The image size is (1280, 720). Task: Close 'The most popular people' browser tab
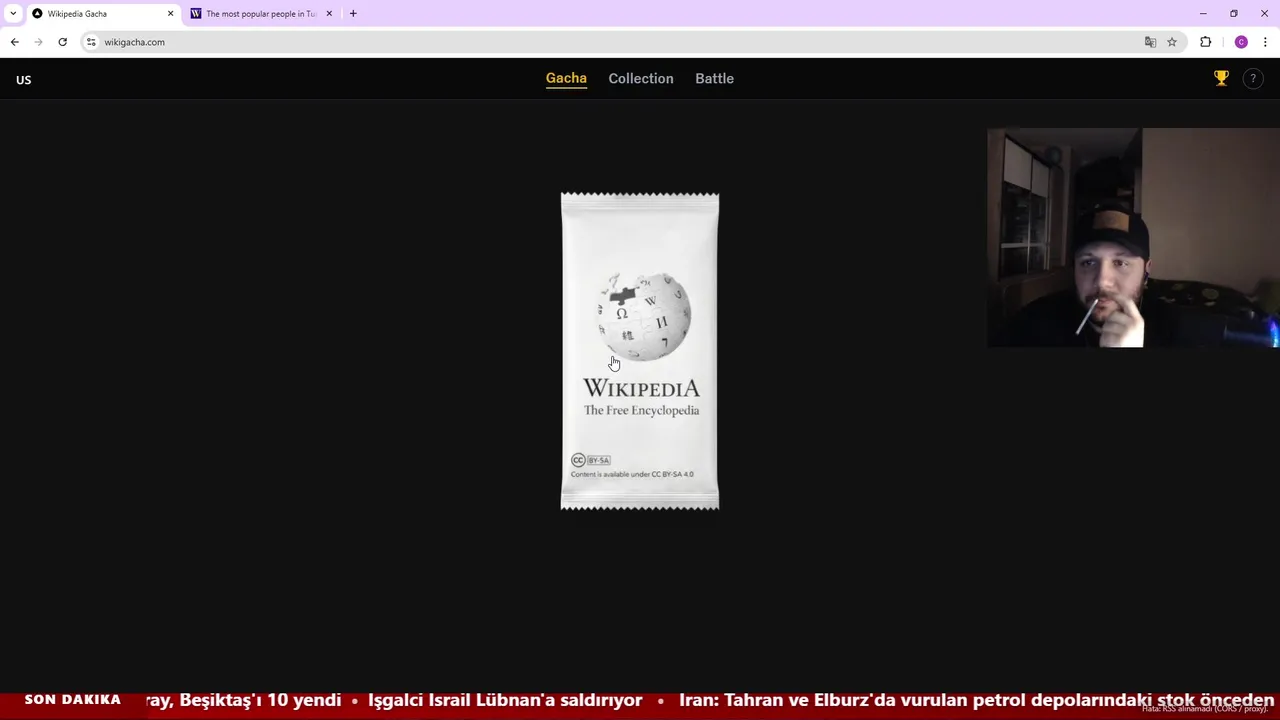coord(329,14)
